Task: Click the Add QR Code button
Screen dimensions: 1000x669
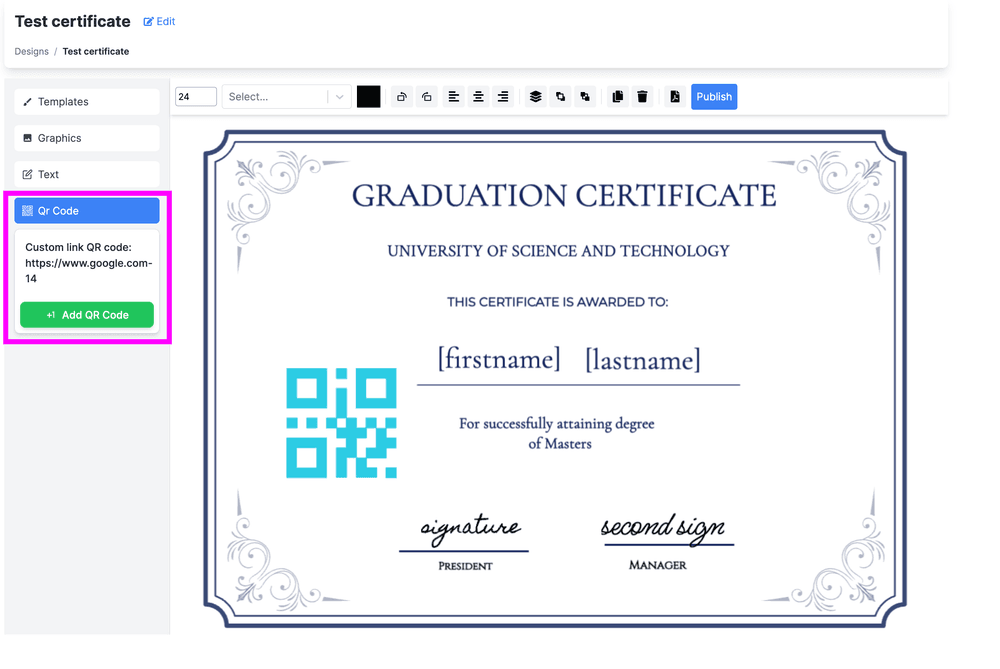Action: 86,314
